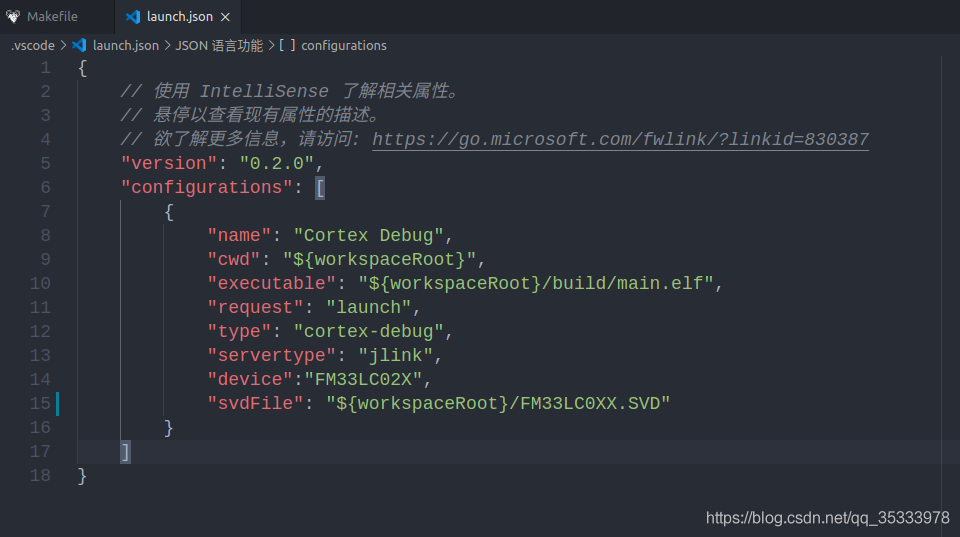Click the "${workspaceRoot}/FM33LC0XX.SVD" value
Viewport: 960px width, 537px height.
(498, 404)
